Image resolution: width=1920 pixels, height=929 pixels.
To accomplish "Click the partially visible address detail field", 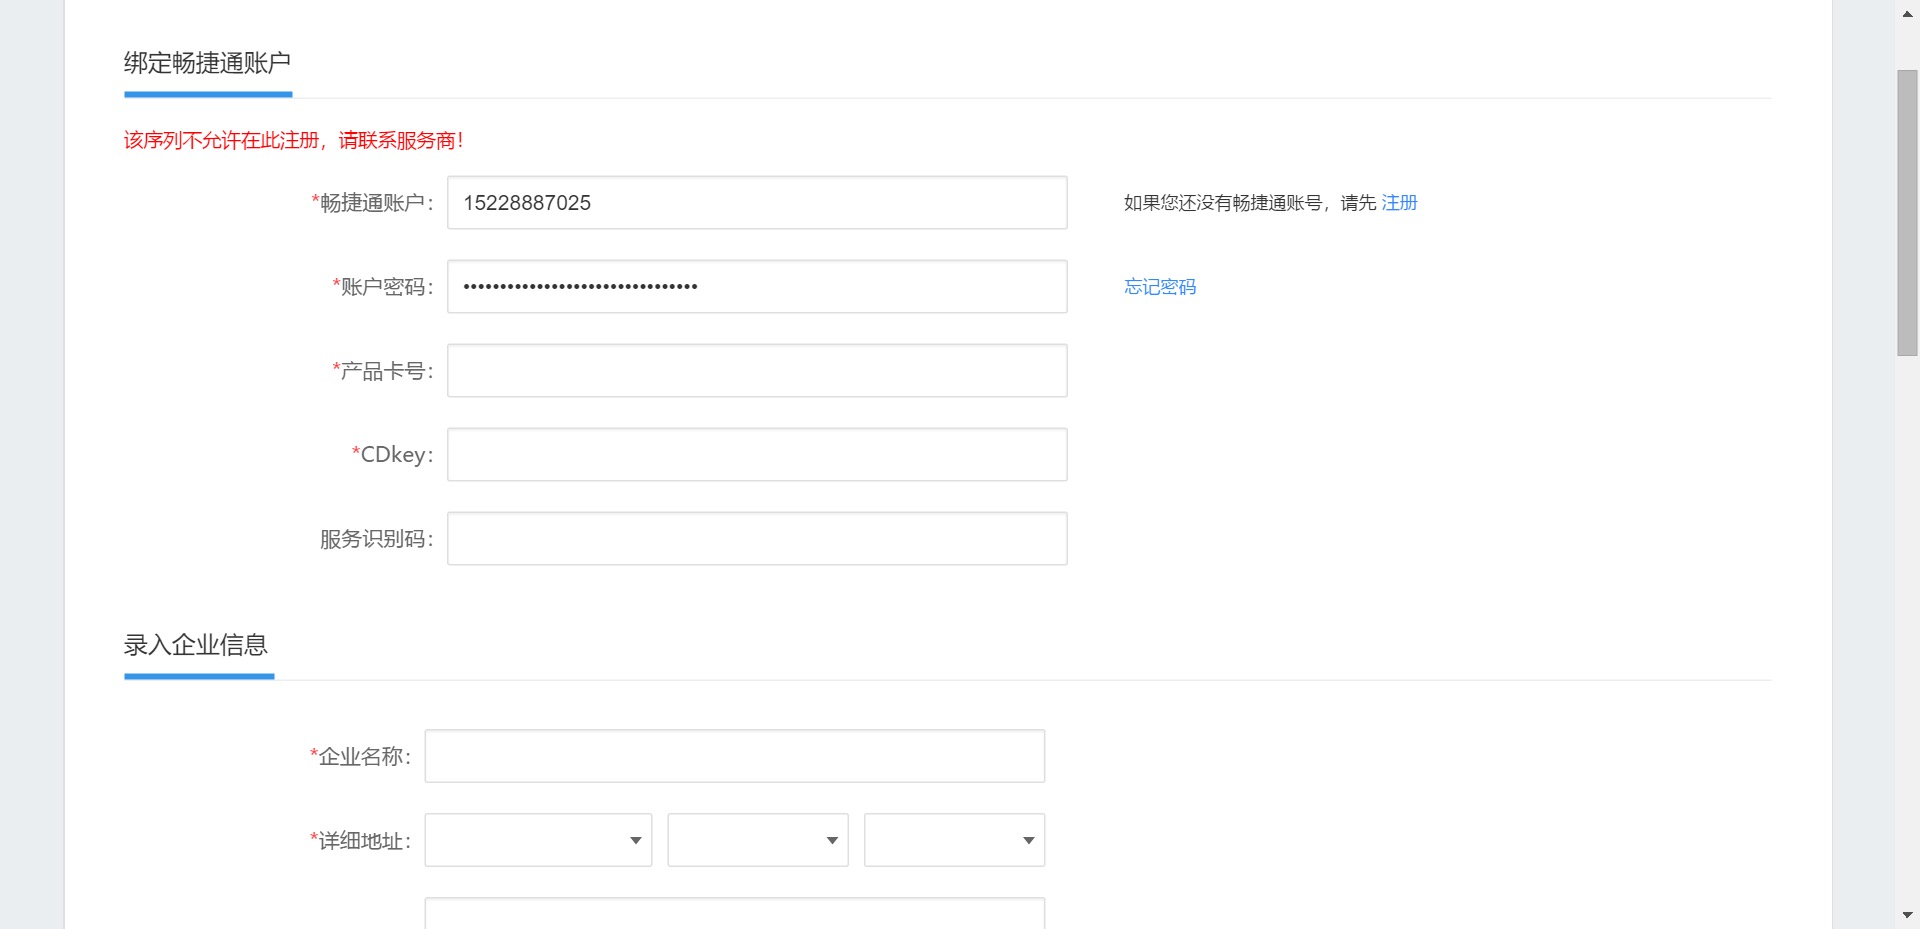I will coord(735,913).
